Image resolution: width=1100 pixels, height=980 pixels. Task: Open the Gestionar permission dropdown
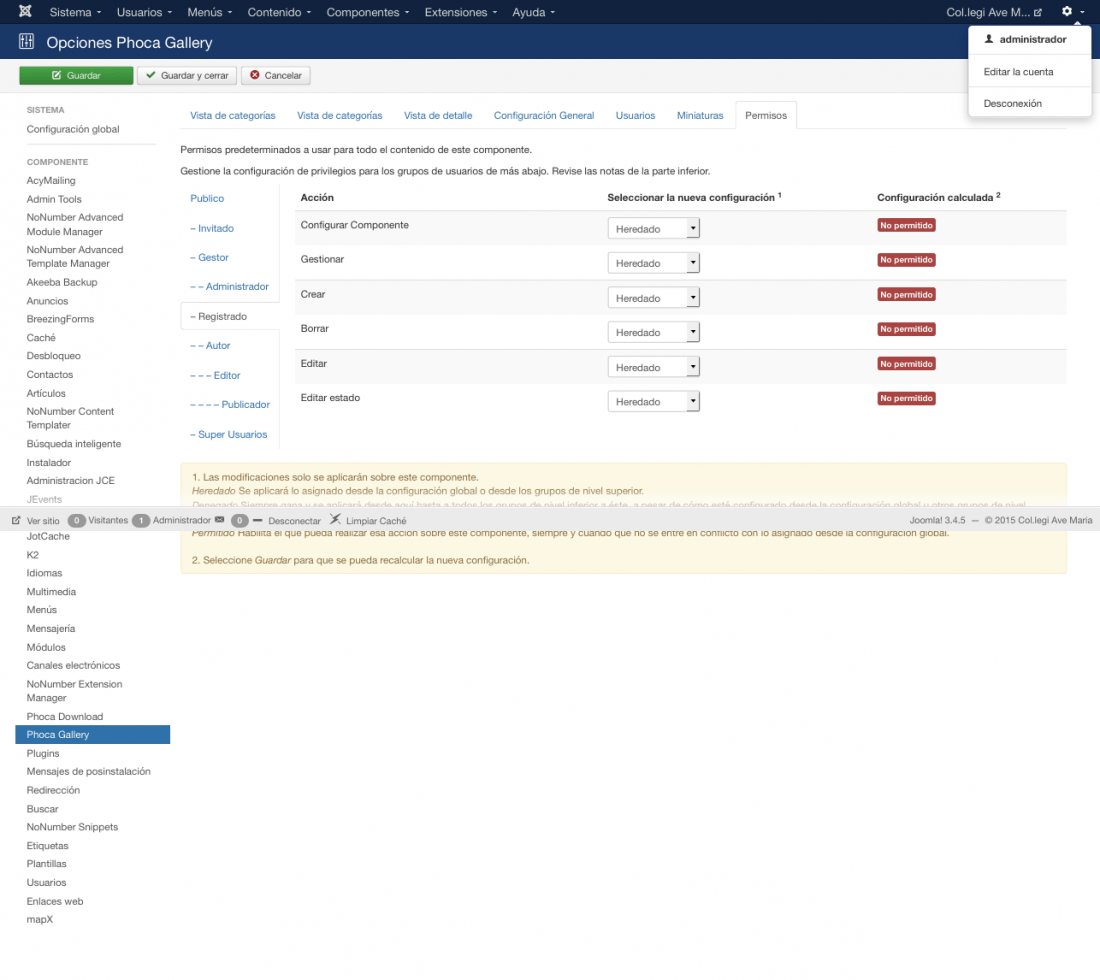point(653,263)
